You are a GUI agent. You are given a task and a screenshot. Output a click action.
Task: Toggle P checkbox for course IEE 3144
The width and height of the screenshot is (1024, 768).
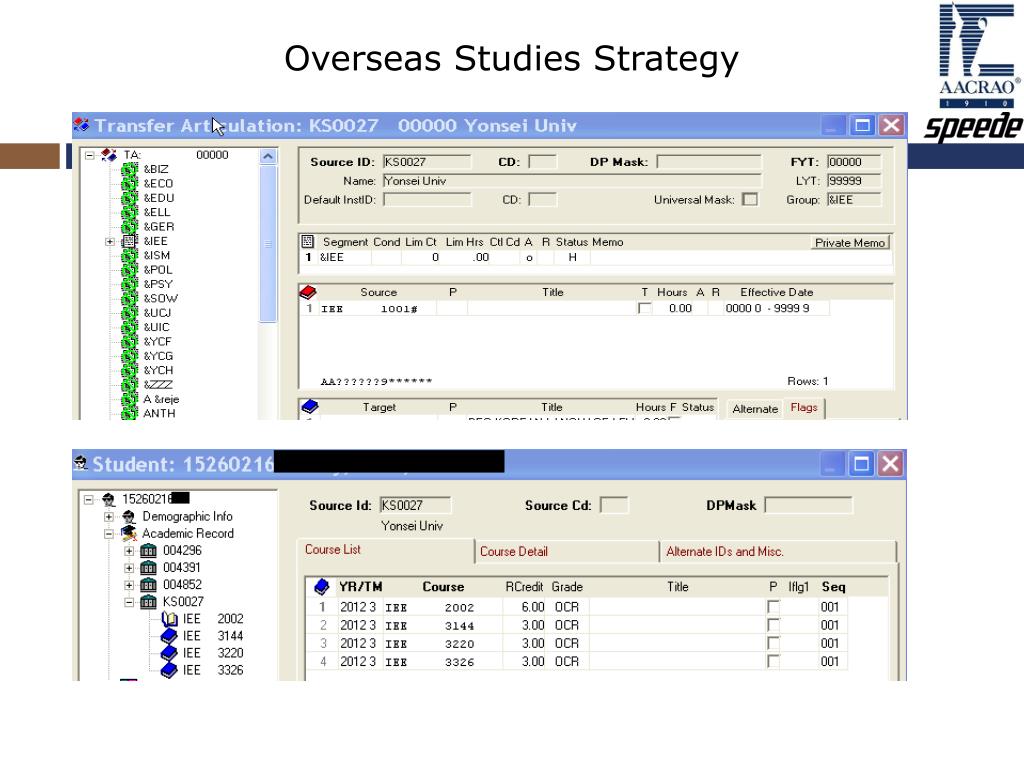[x=773, y=625]
